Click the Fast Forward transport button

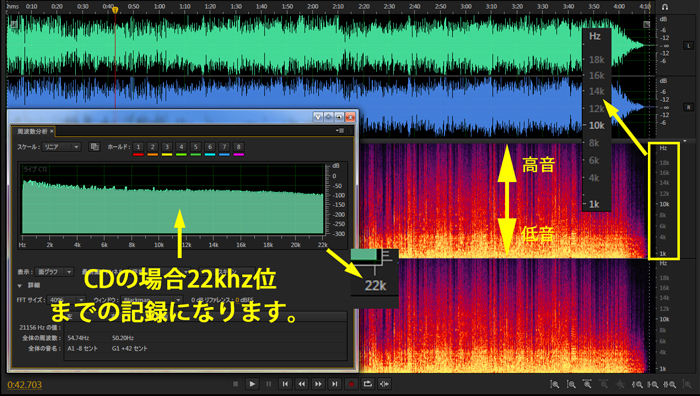pyautogui.click(x=318, y=383)
